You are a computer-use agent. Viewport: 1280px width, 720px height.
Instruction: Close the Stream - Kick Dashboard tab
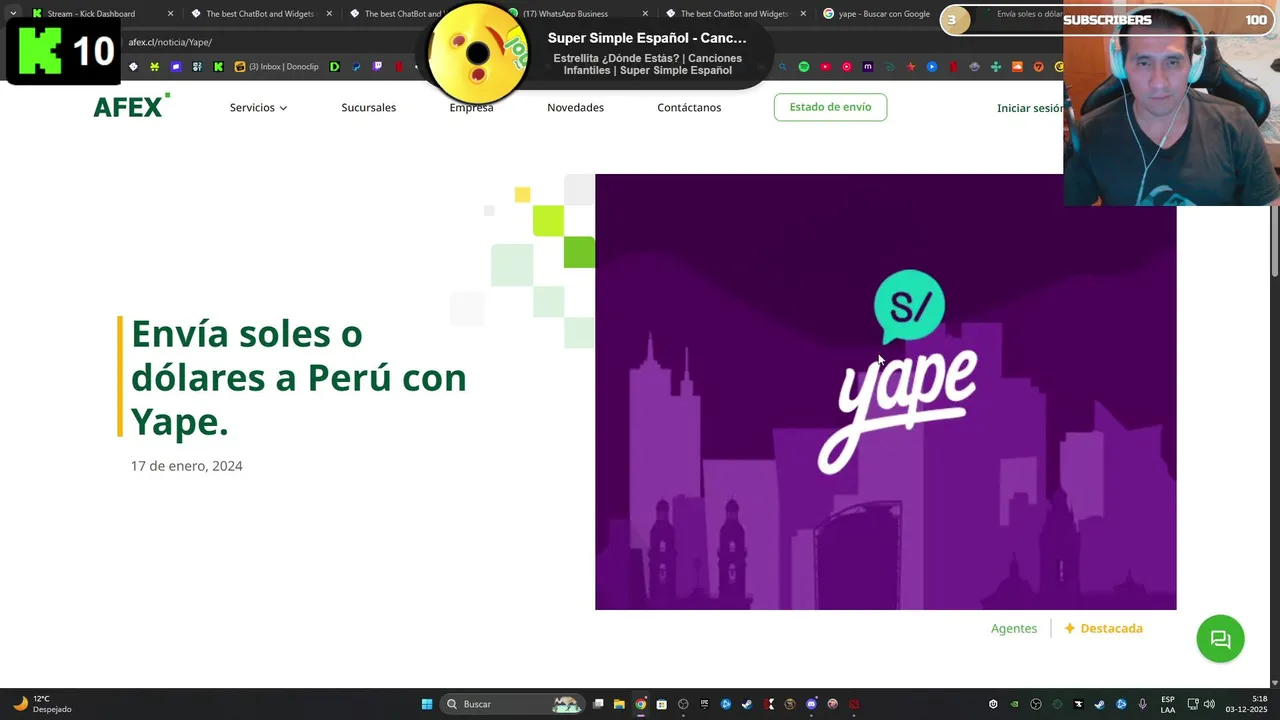point(170,14)
